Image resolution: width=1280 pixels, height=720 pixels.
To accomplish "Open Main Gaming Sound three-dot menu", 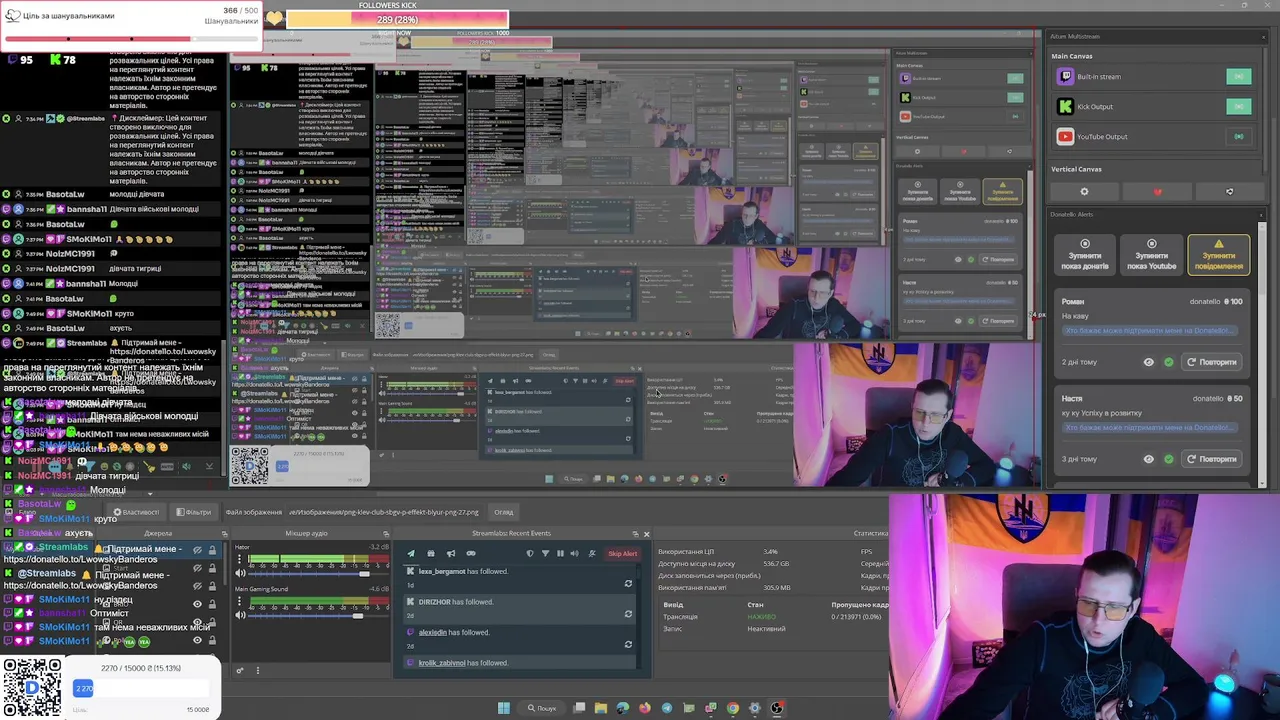I will click(x=239, y=600).
